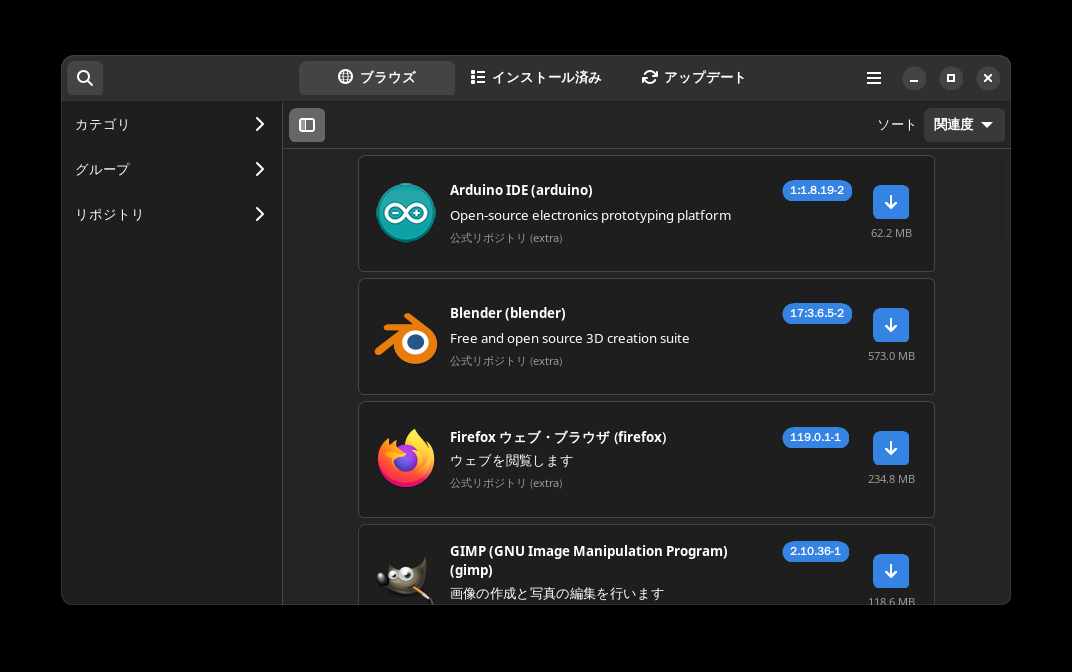
Task: Expand the カテゴリ sidebar row
Action: [x=170, y=124]
